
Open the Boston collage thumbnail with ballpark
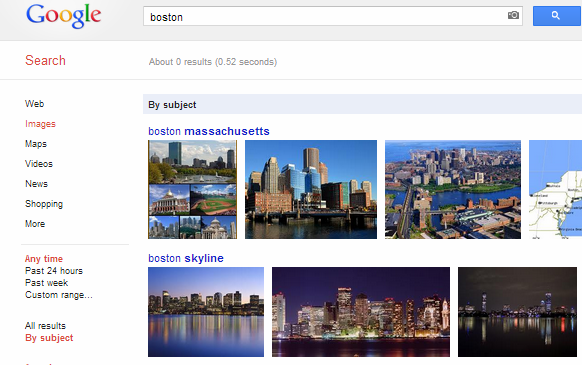click(192, 189)
